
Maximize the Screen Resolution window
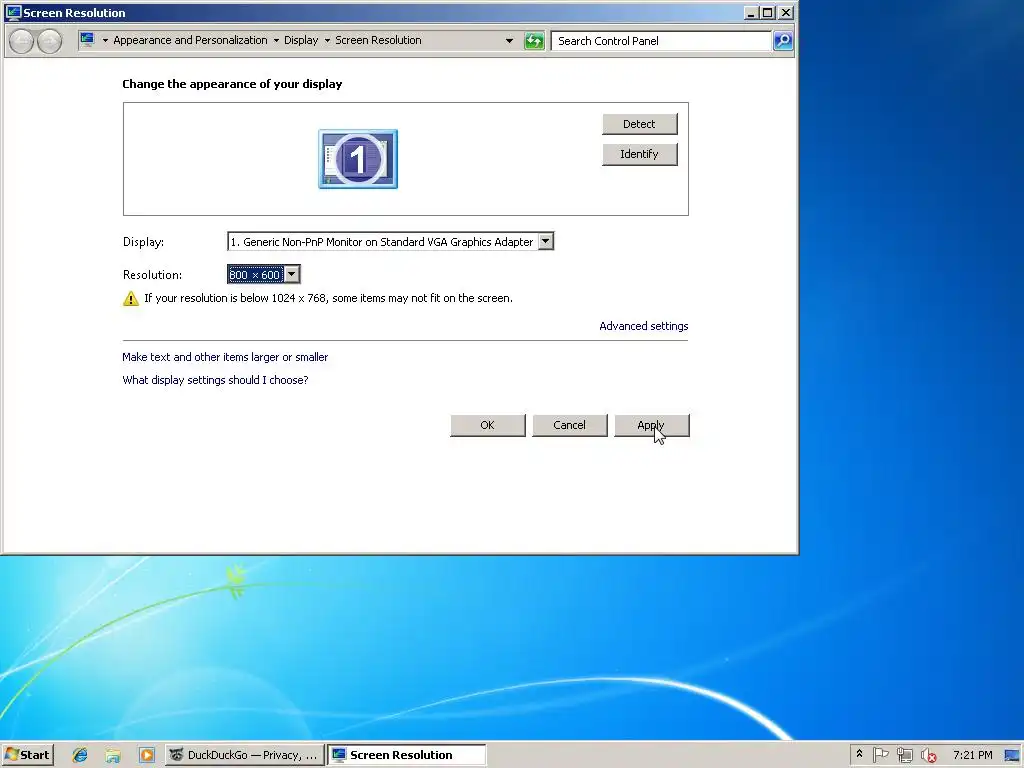tap(768, 12)
